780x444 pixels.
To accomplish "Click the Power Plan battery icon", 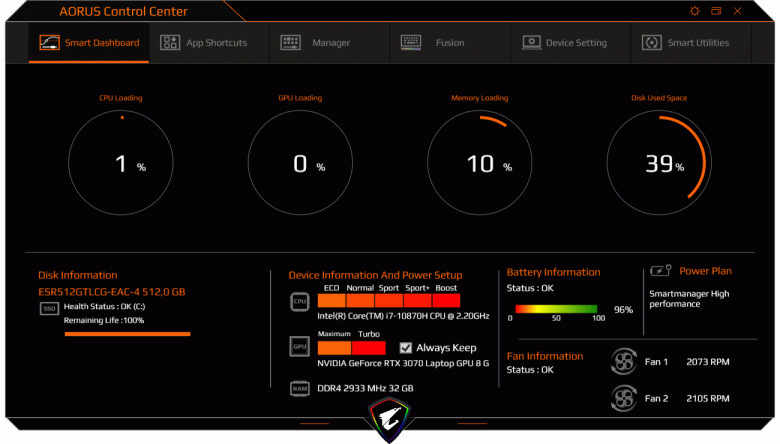I will point(661,270).
